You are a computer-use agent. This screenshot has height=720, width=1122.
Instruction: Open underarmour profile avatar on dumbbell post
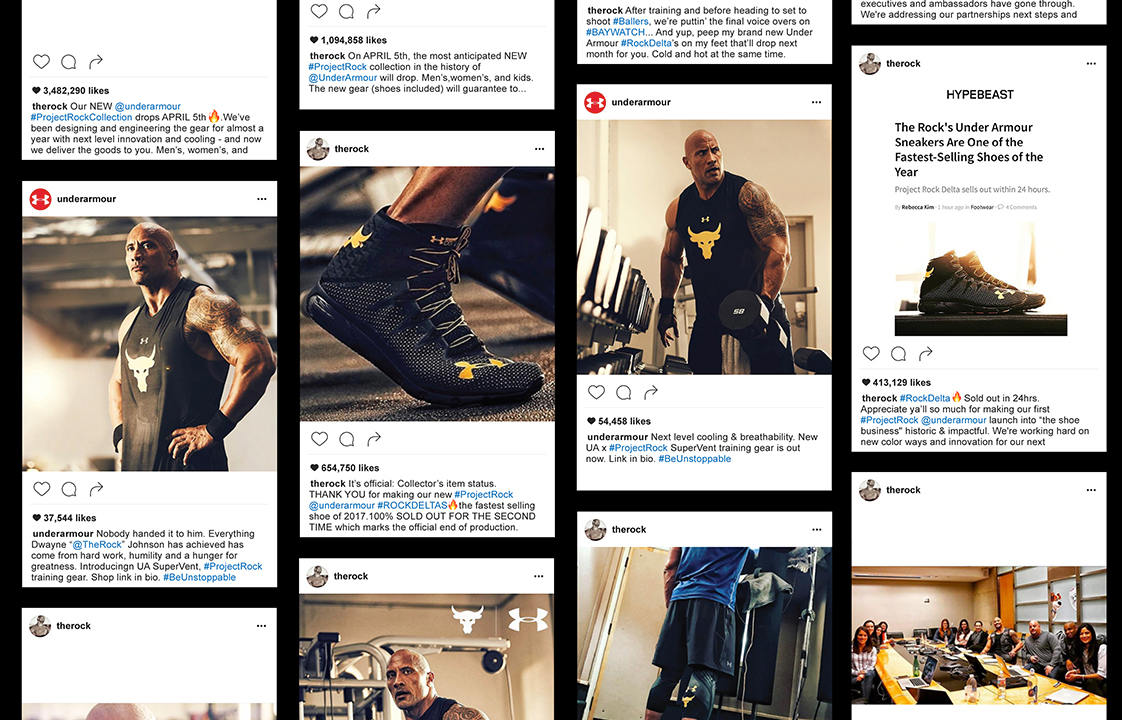click(595, 102)
